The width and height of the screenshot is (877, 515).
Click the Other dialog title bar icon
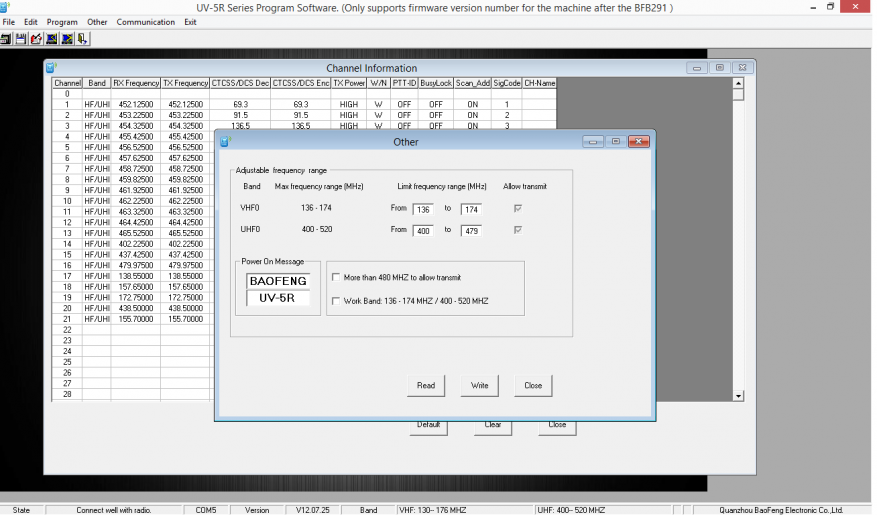[x=225, y=141]
